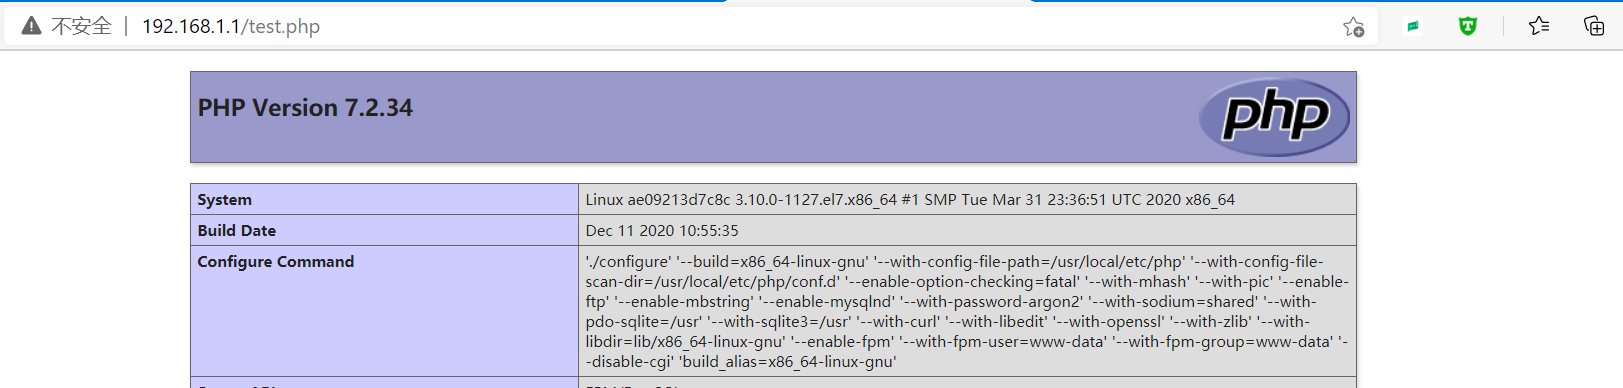This screenshot has width=1623, height=388.
Task: Click the PHP Version 7.2.34 heading
Action: [x=305, y=108]
